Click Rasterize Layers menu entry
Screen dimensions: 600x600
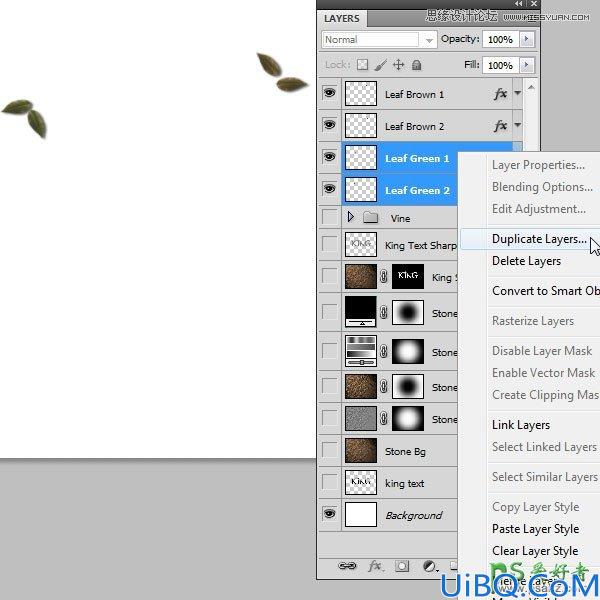pyautogui.click(x=533, y=321)
